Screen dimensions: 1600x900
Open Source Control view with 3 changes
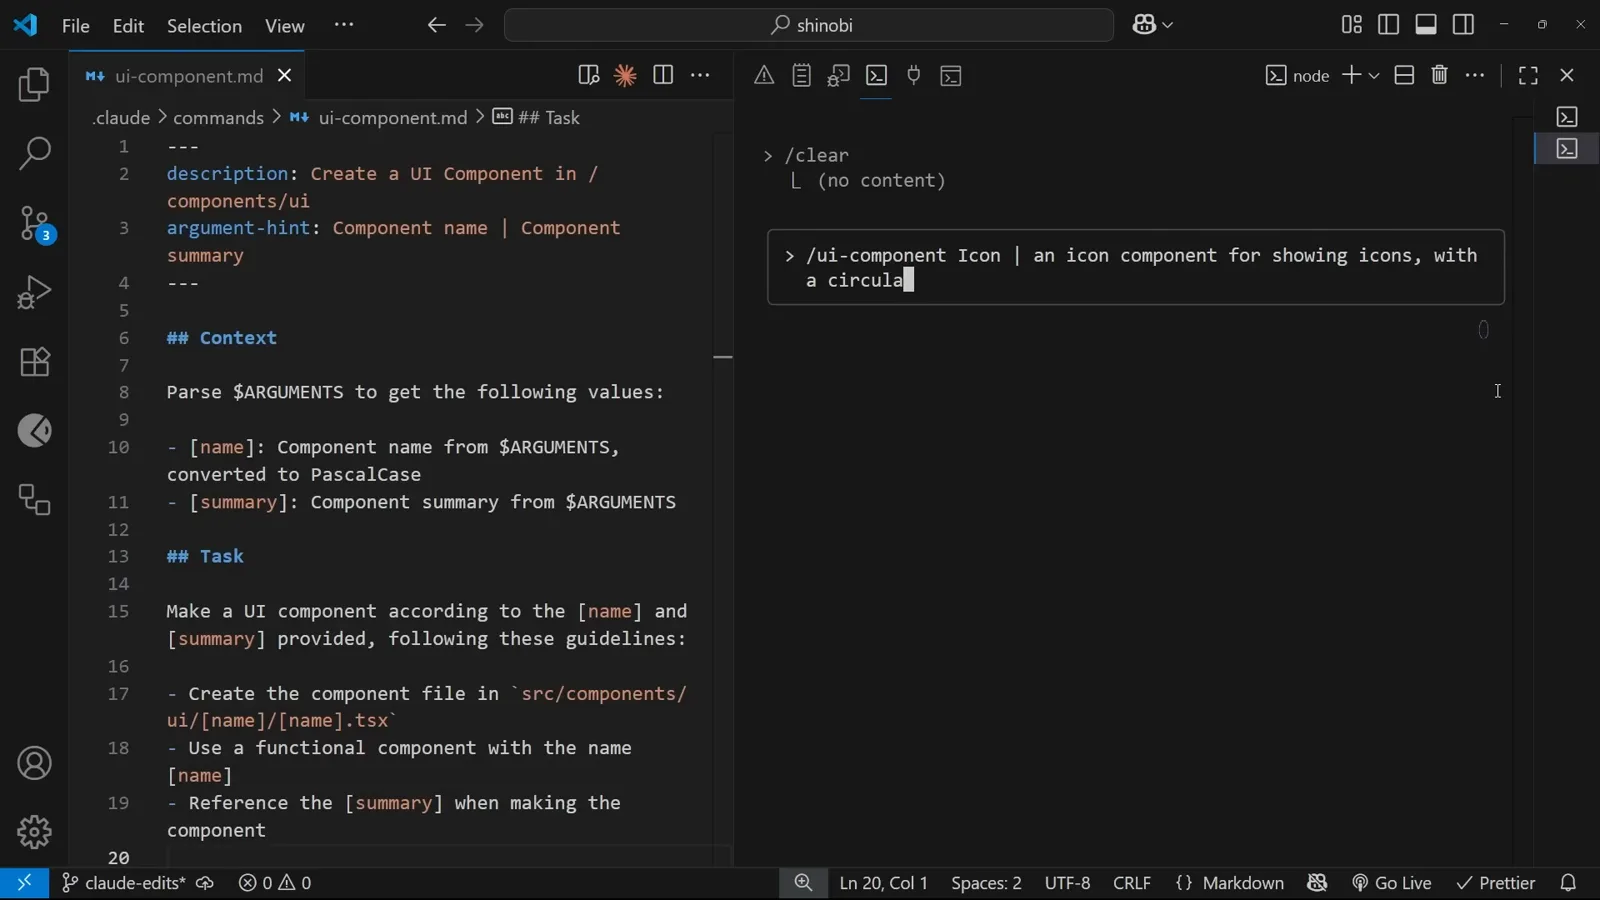[34, 224]
